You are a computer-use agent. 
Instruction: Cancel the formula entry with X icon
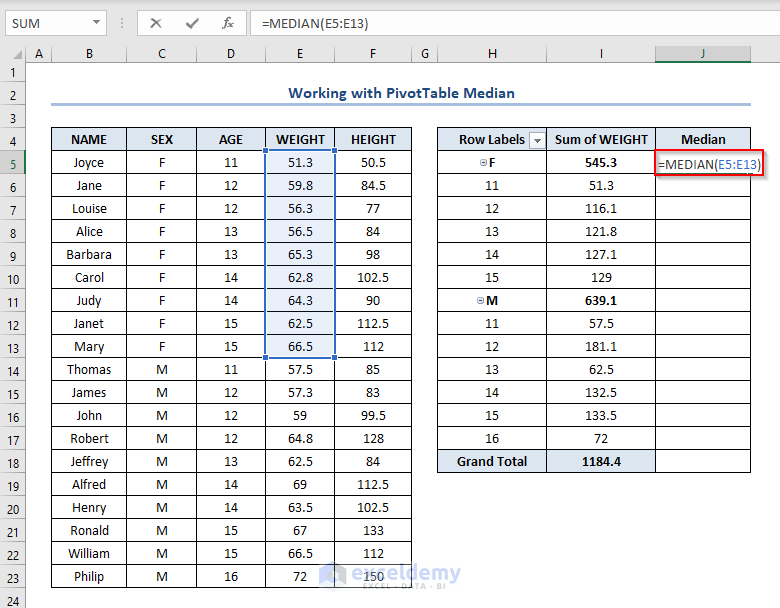click(x=156, y=23)
